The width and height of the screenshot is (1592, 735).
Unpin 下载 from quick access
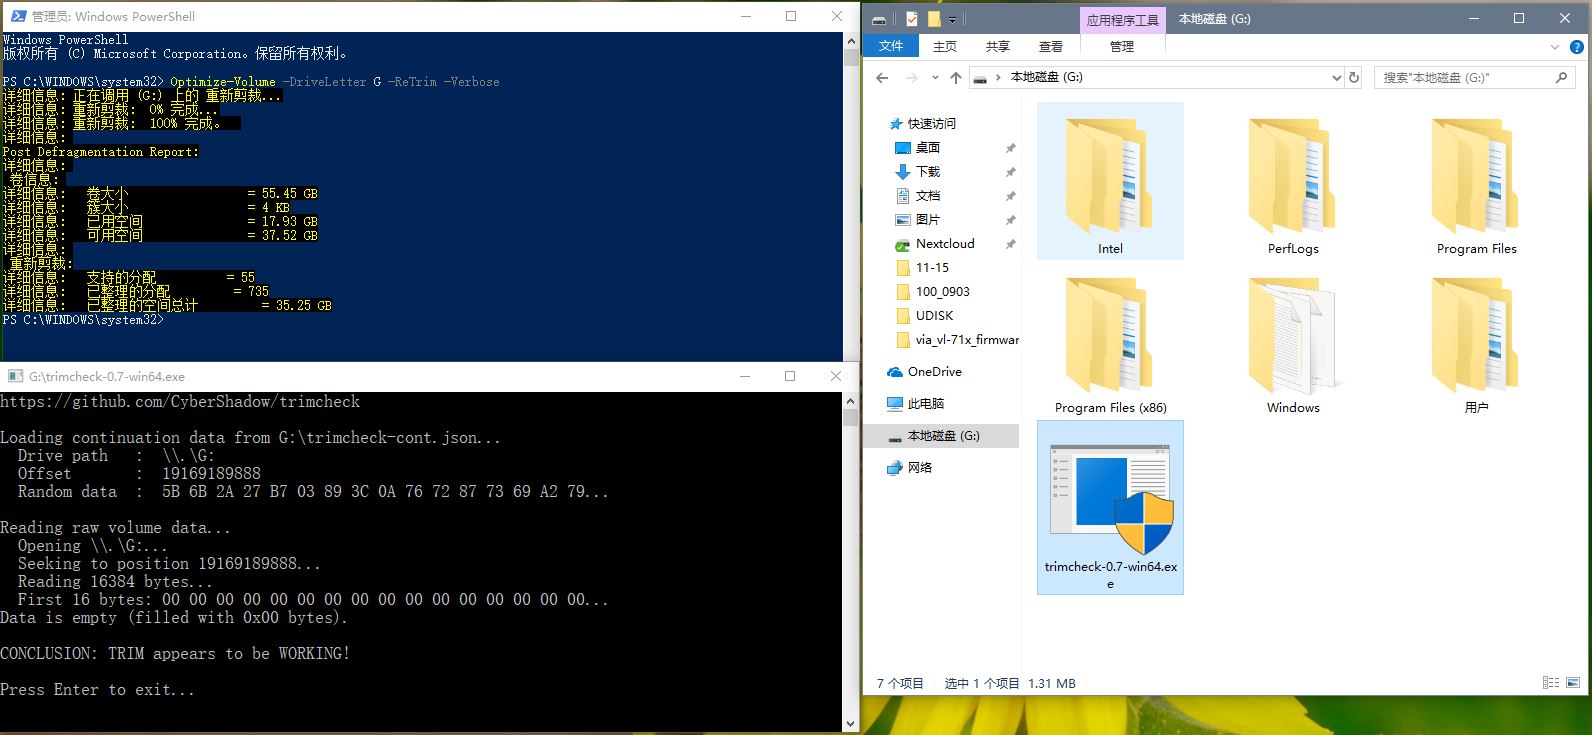click(x=1010, y=171)
